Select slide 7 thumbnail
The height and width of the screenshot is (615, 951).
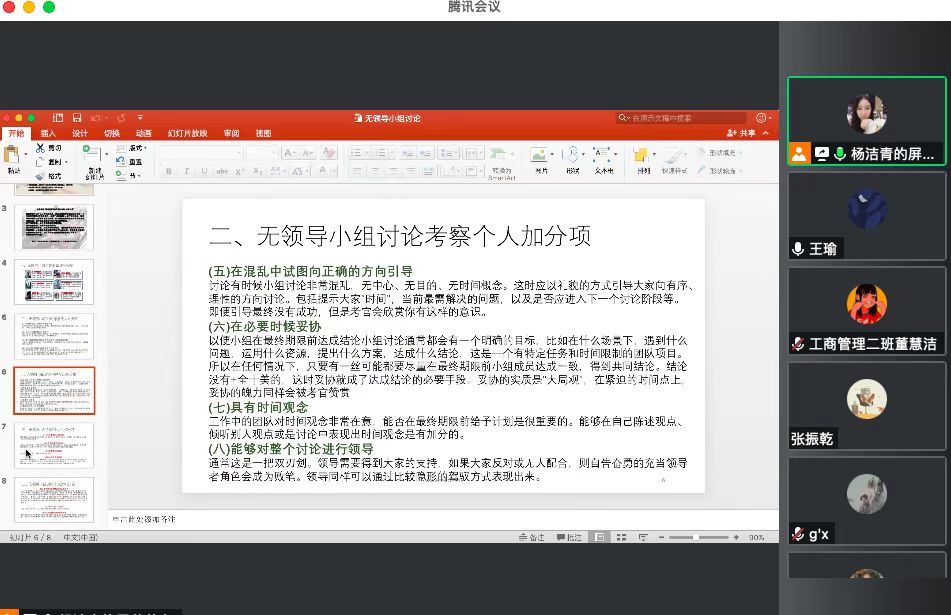[x=54, y=446]
